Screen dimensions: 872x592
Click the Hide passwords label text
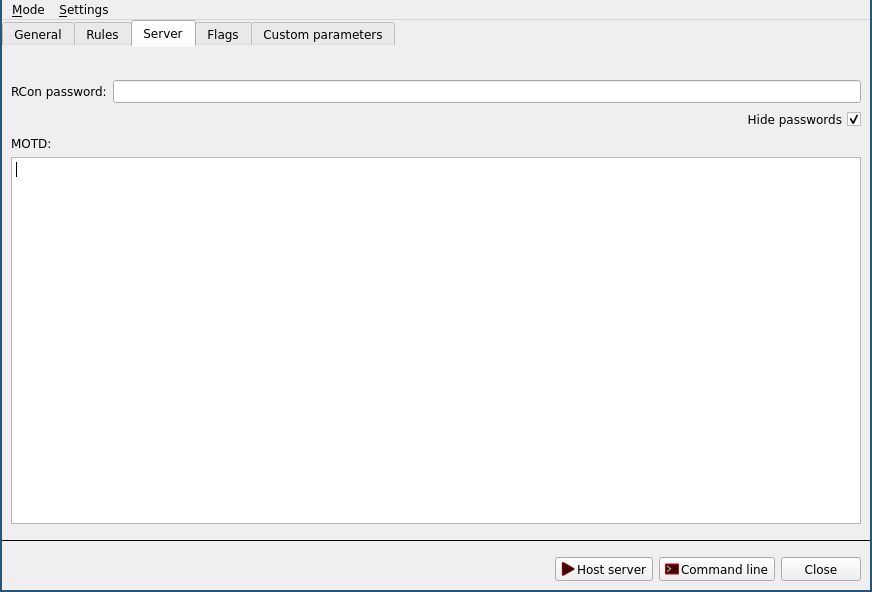(794, 120)
